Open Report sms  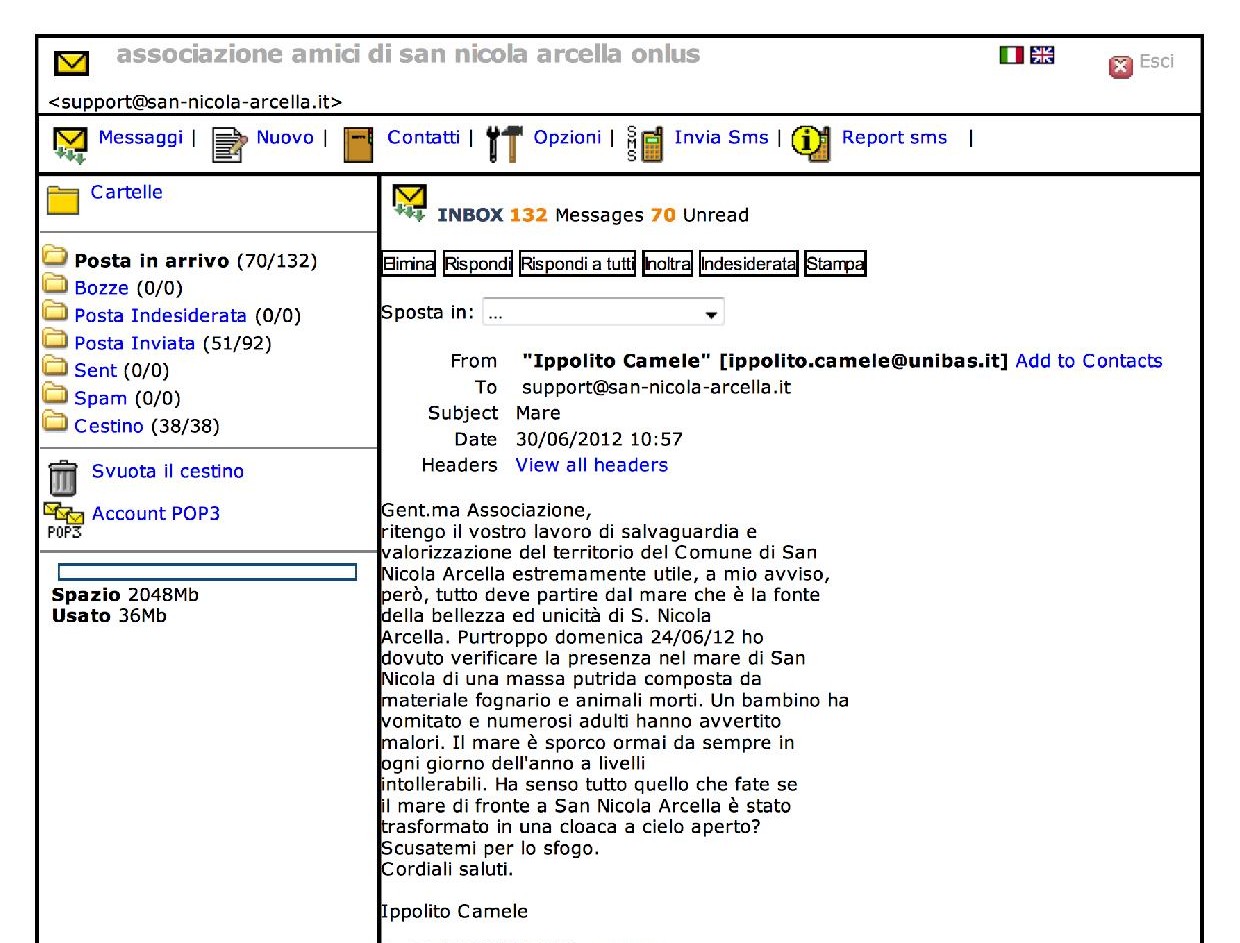tap(894, 138)
